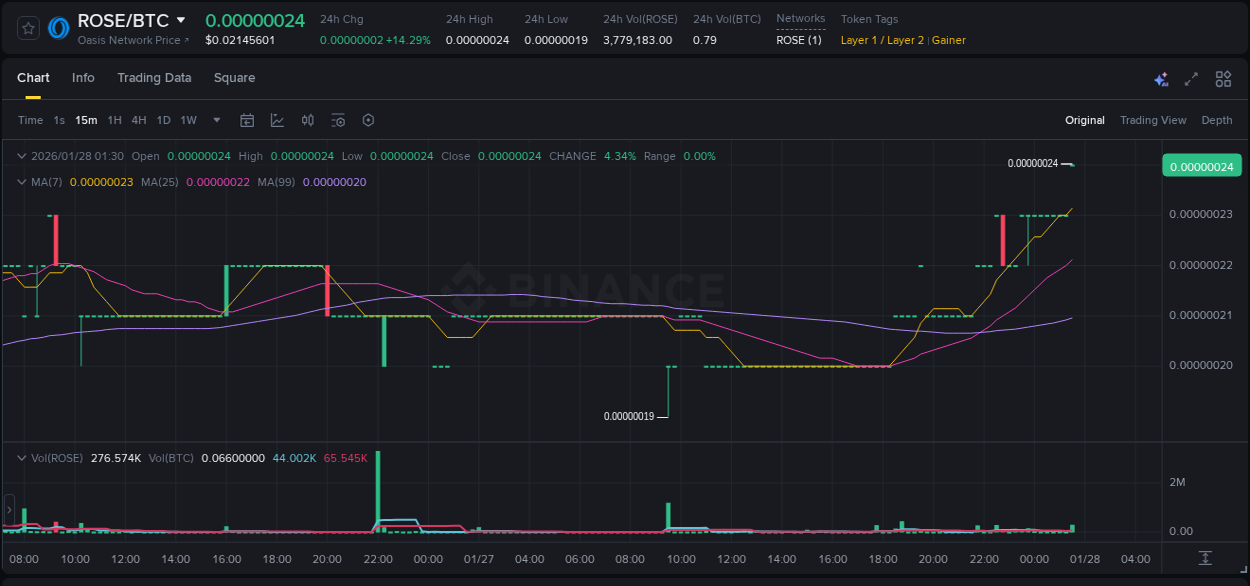Open the Square tab
This screenshot has height=586, width=1250.
click(x=234, y=77)
